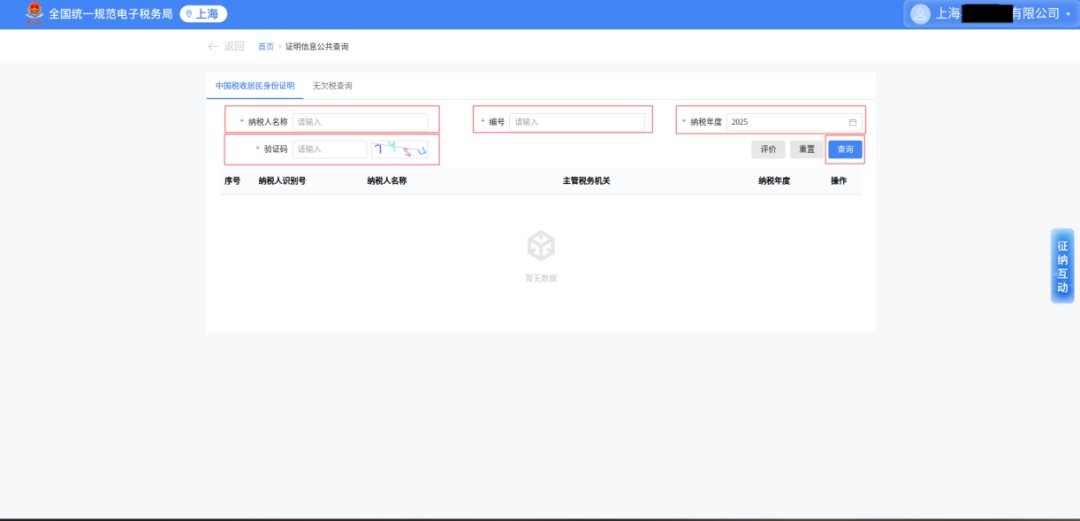Focus the 纳税人名称 input field
The image size is (1080, 521).
pyautogui.click(x=360, y=122)
